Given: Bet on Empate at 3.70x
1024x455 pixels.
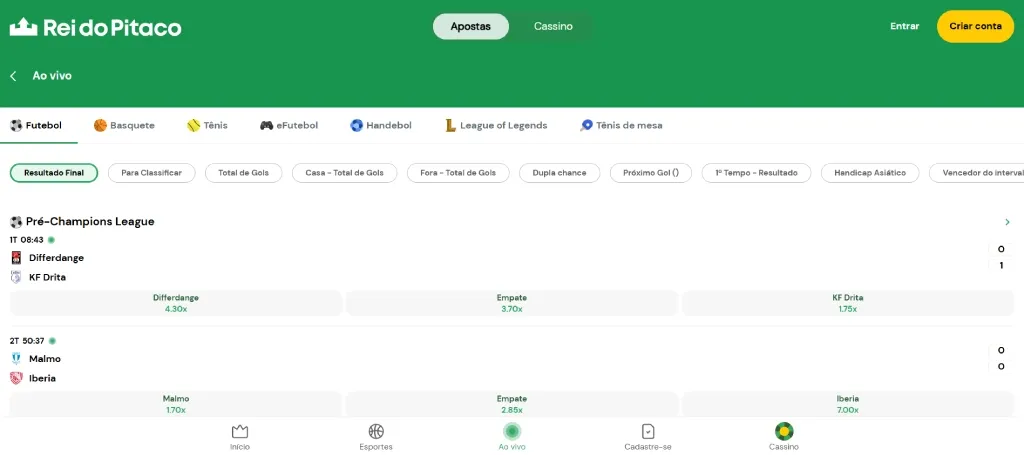Looking at the screenshot, I should (512, 303).
